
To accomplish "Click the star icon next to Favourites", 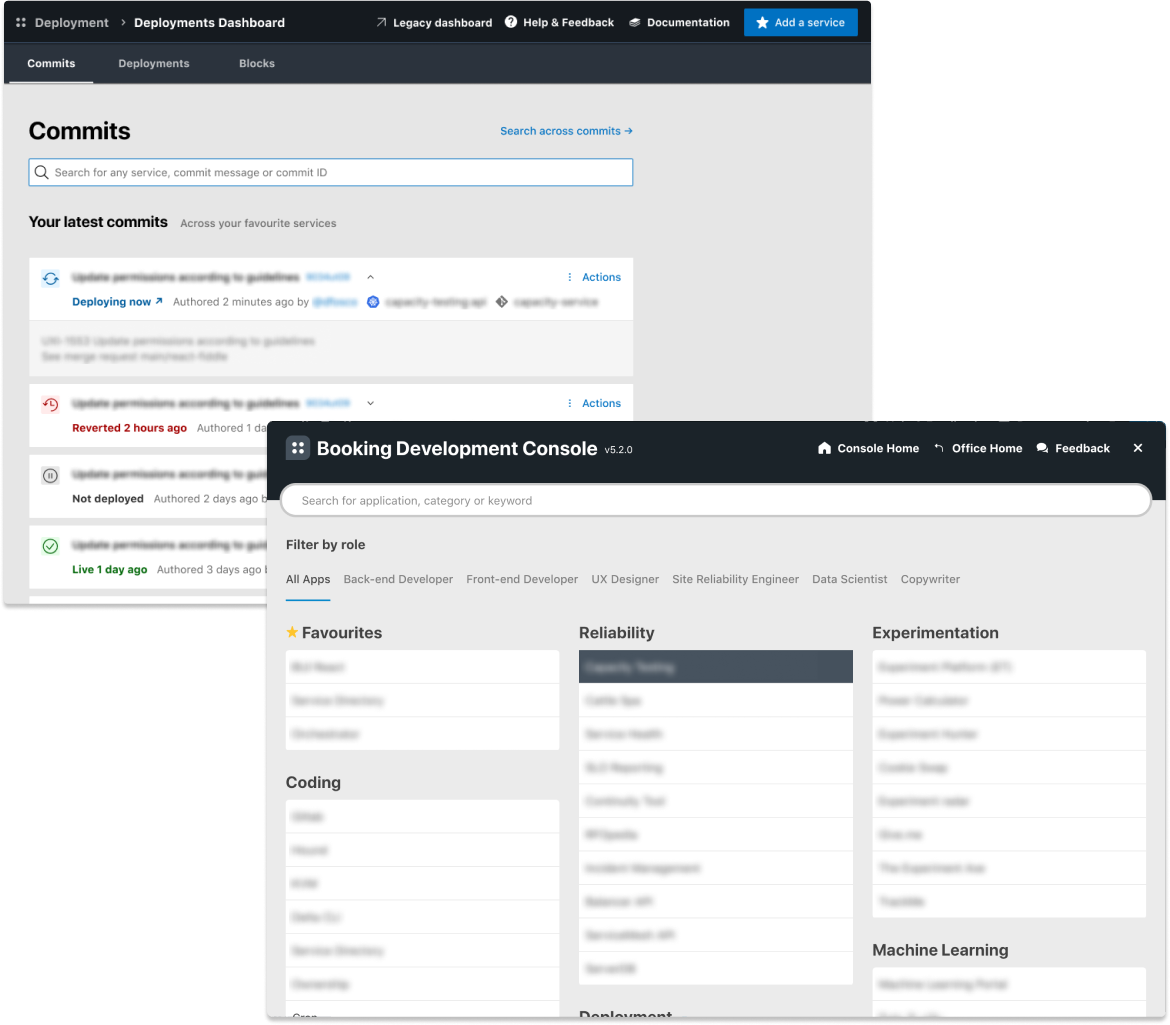I will [292, 632].
